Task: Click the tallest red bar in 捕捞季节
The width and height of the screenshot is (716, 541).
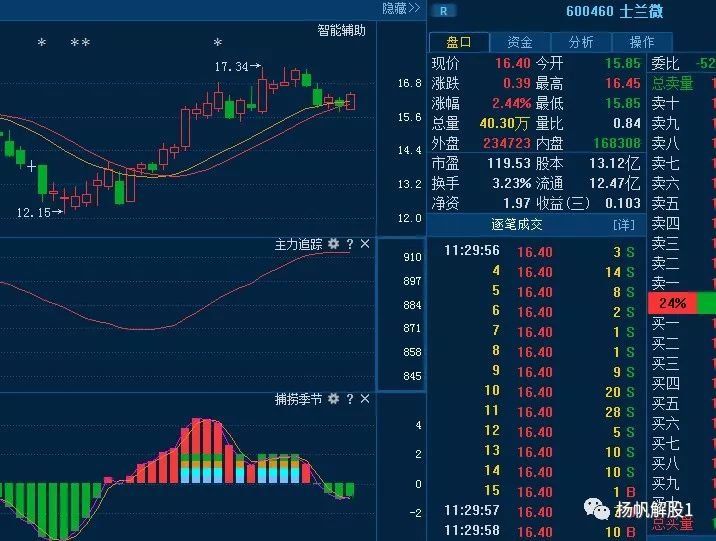Action: click(x=196, y=450)
